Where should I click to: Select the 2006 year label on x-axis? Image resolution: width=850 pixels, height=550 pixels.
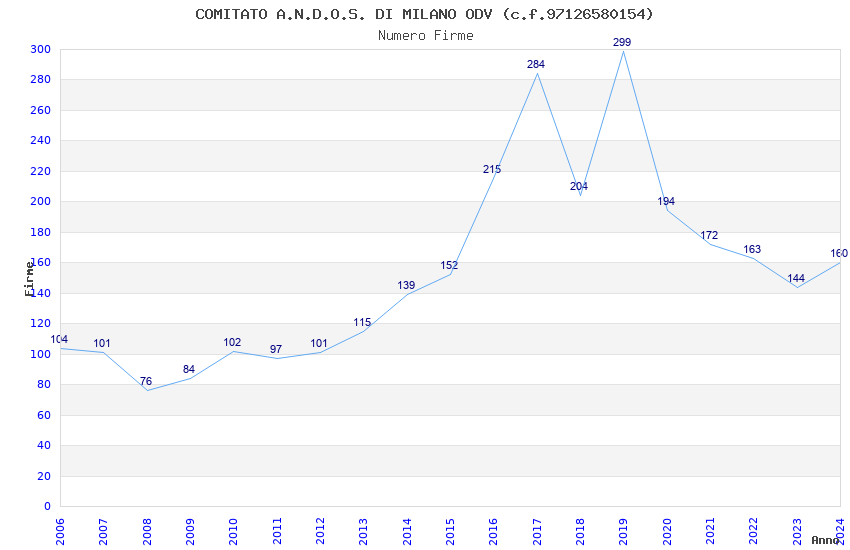[x=60, y=532]
